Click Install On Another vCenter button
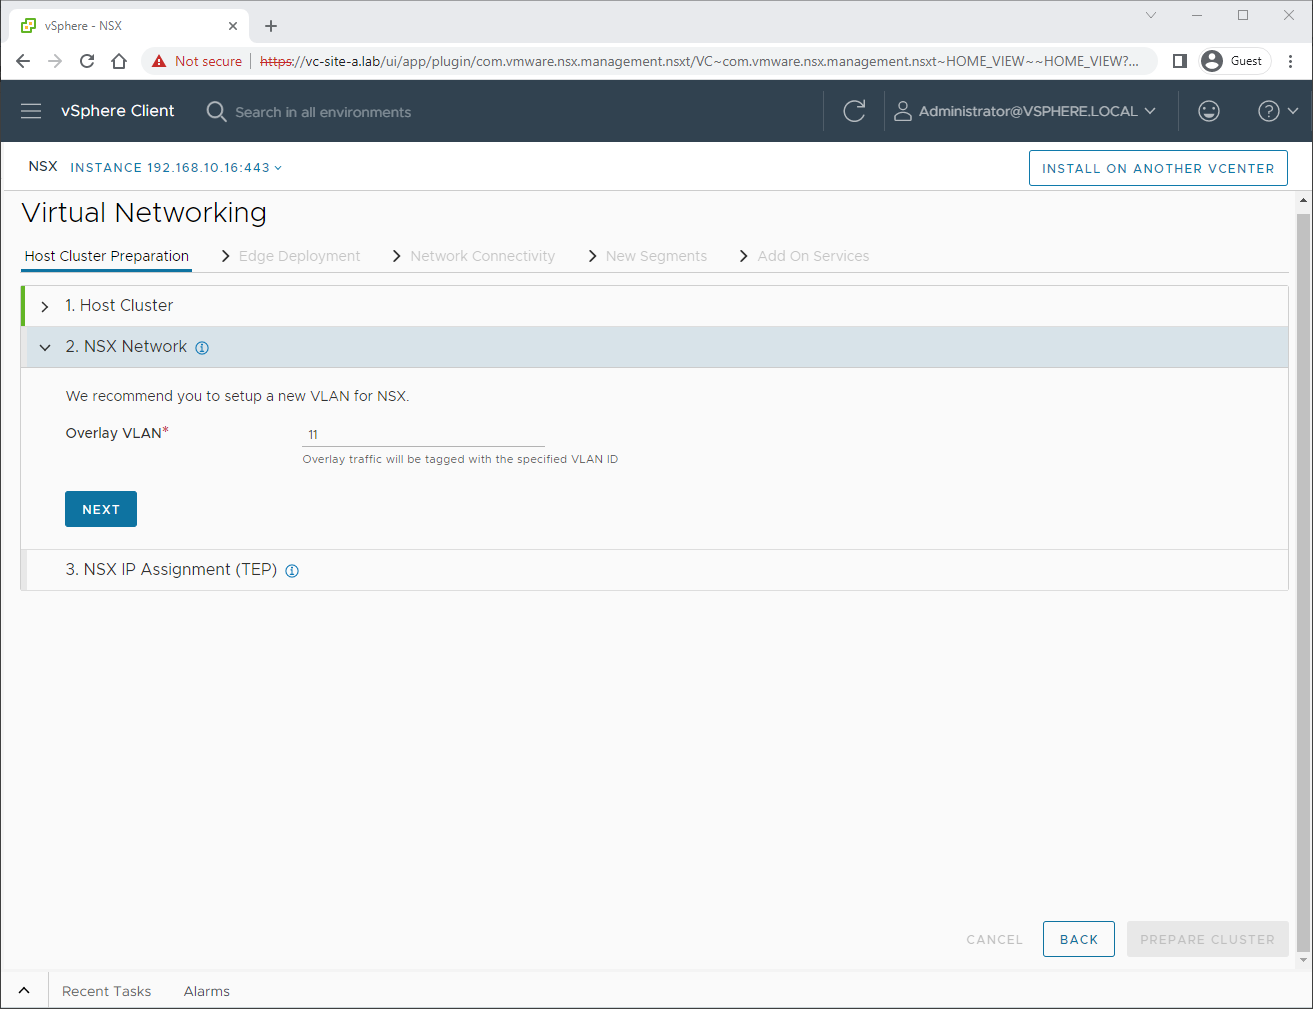 [x=1158, y=168]
